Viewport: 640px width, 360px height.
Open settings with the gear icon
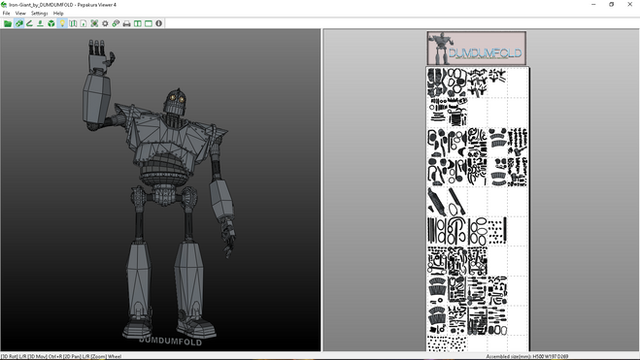coord(105,24)
